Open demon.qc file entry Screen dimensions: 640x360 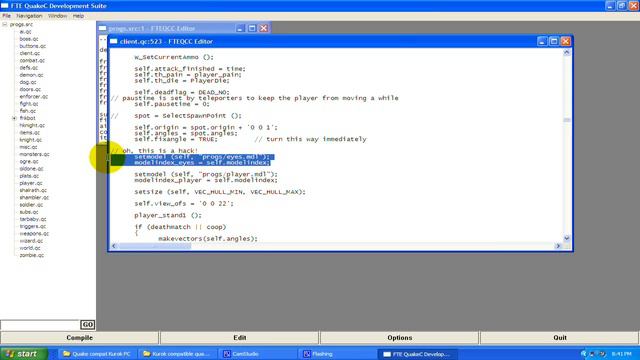coord(31,75)
